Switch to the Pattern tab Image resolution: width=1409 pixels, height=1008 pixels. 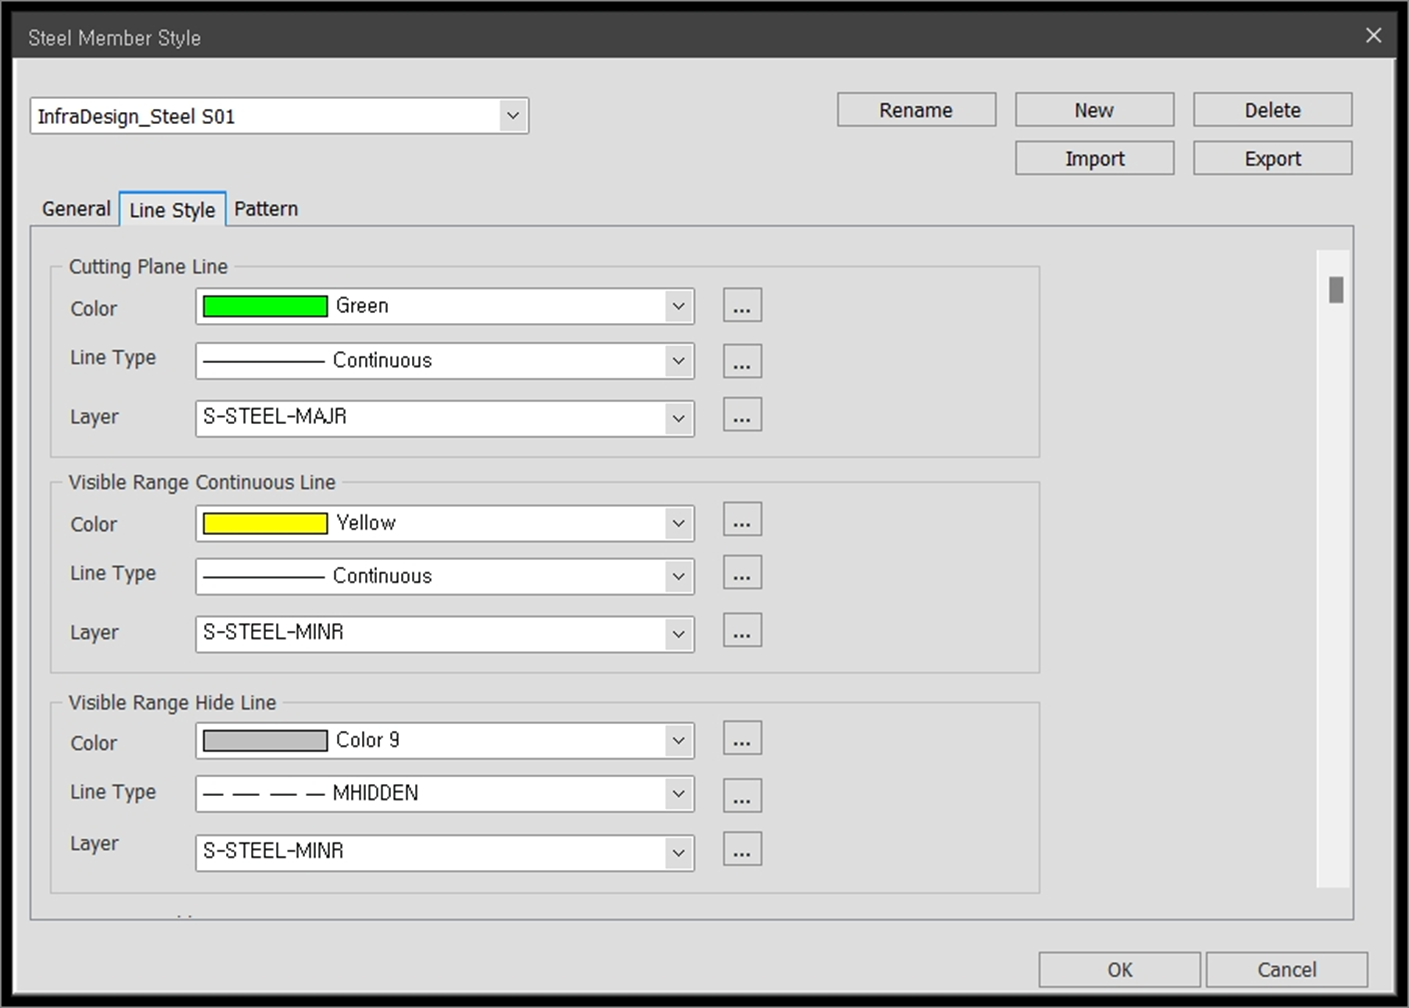(266, 209)
